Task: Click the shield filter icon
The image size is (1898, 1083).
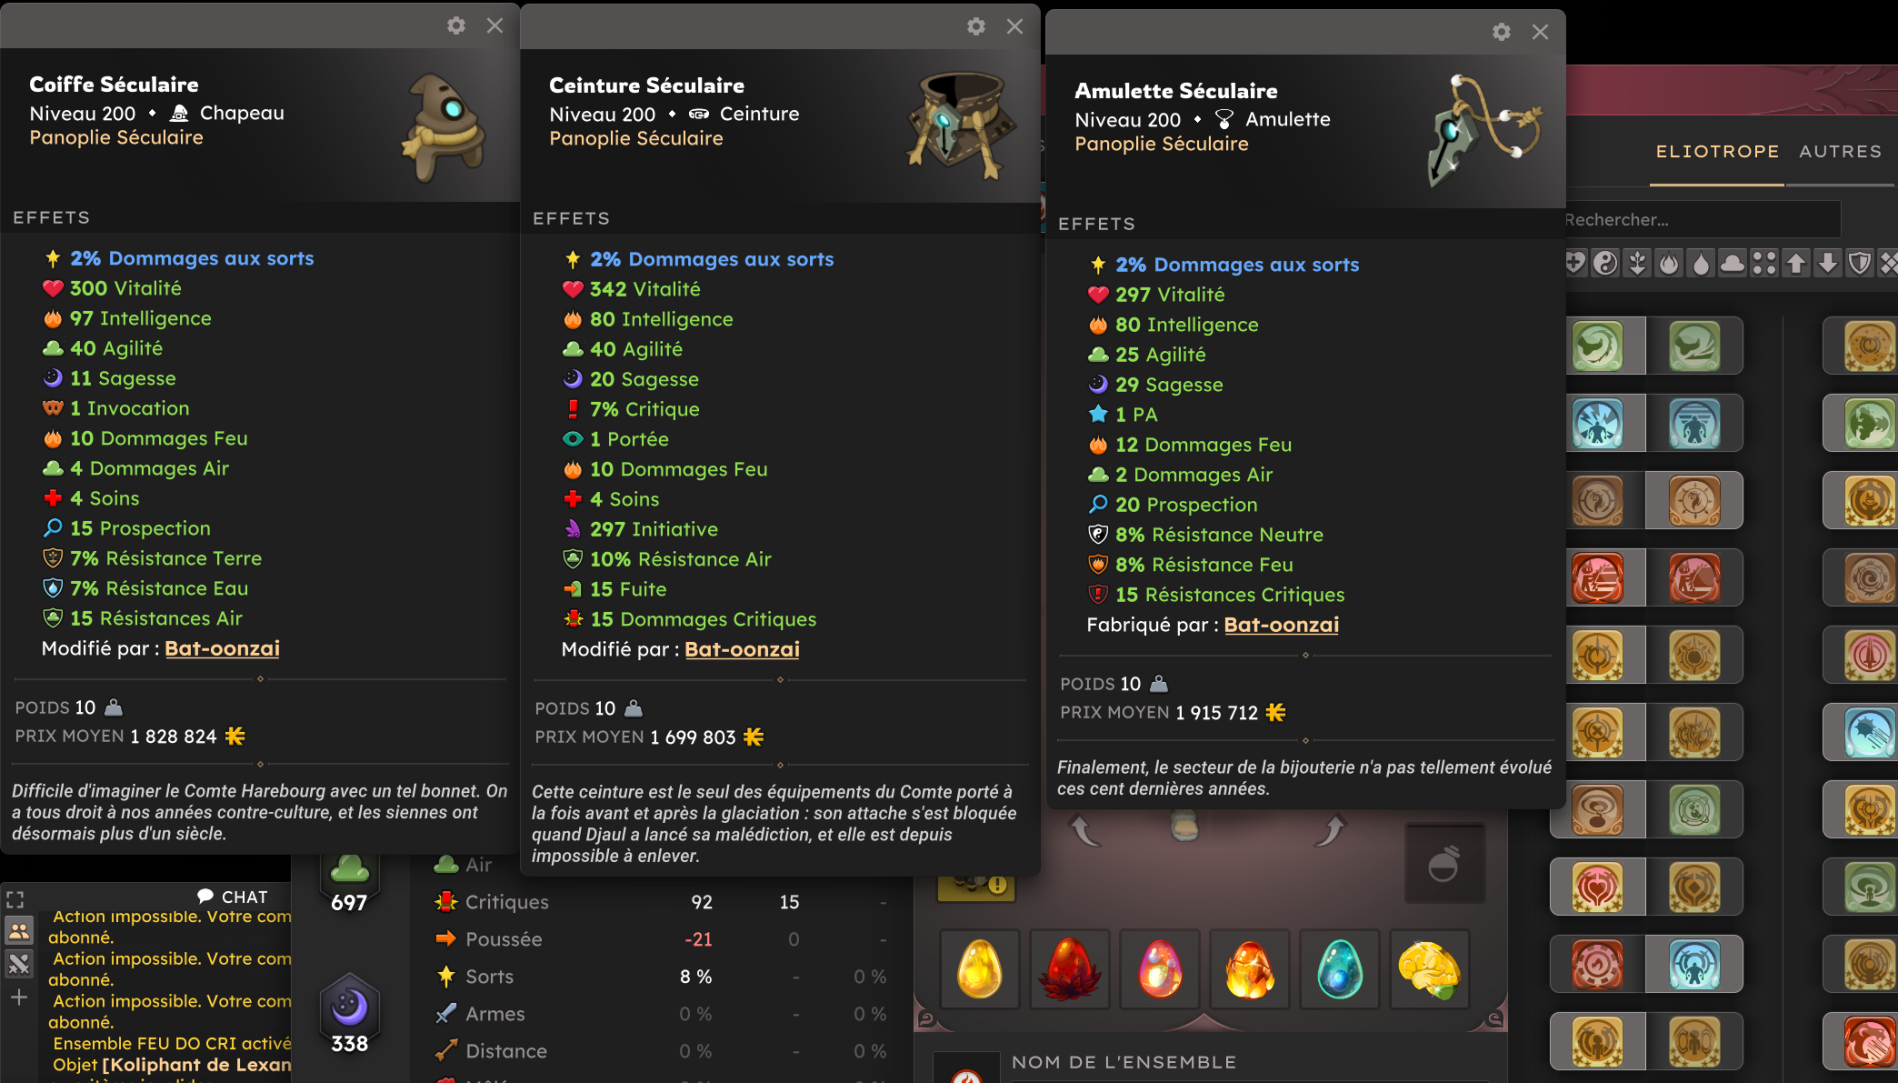Action: pos(1859,263)
